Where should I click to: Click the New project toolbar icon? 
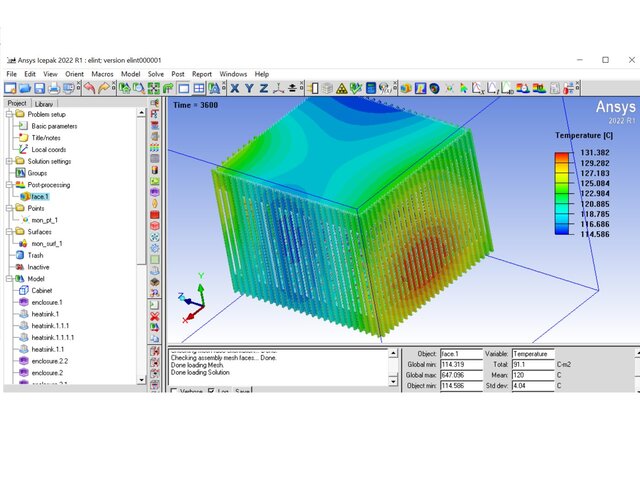10,88
